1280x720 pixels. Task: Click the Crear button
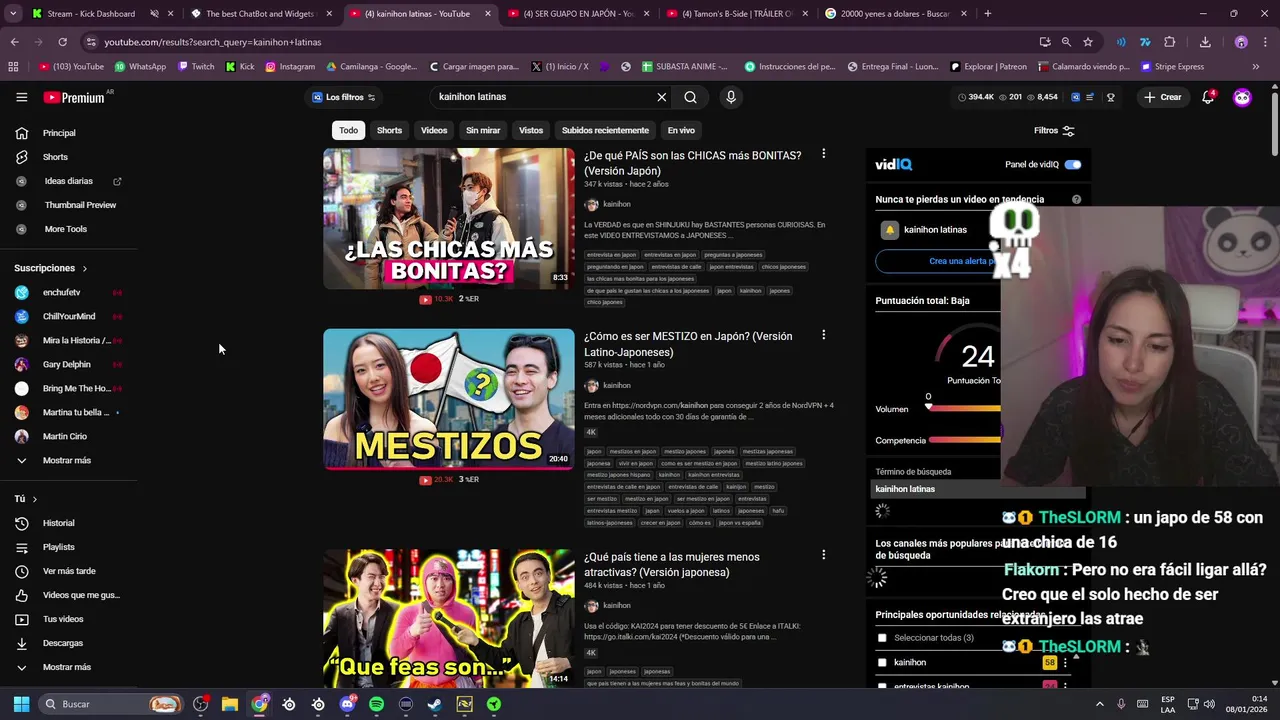click(1163, 97)
